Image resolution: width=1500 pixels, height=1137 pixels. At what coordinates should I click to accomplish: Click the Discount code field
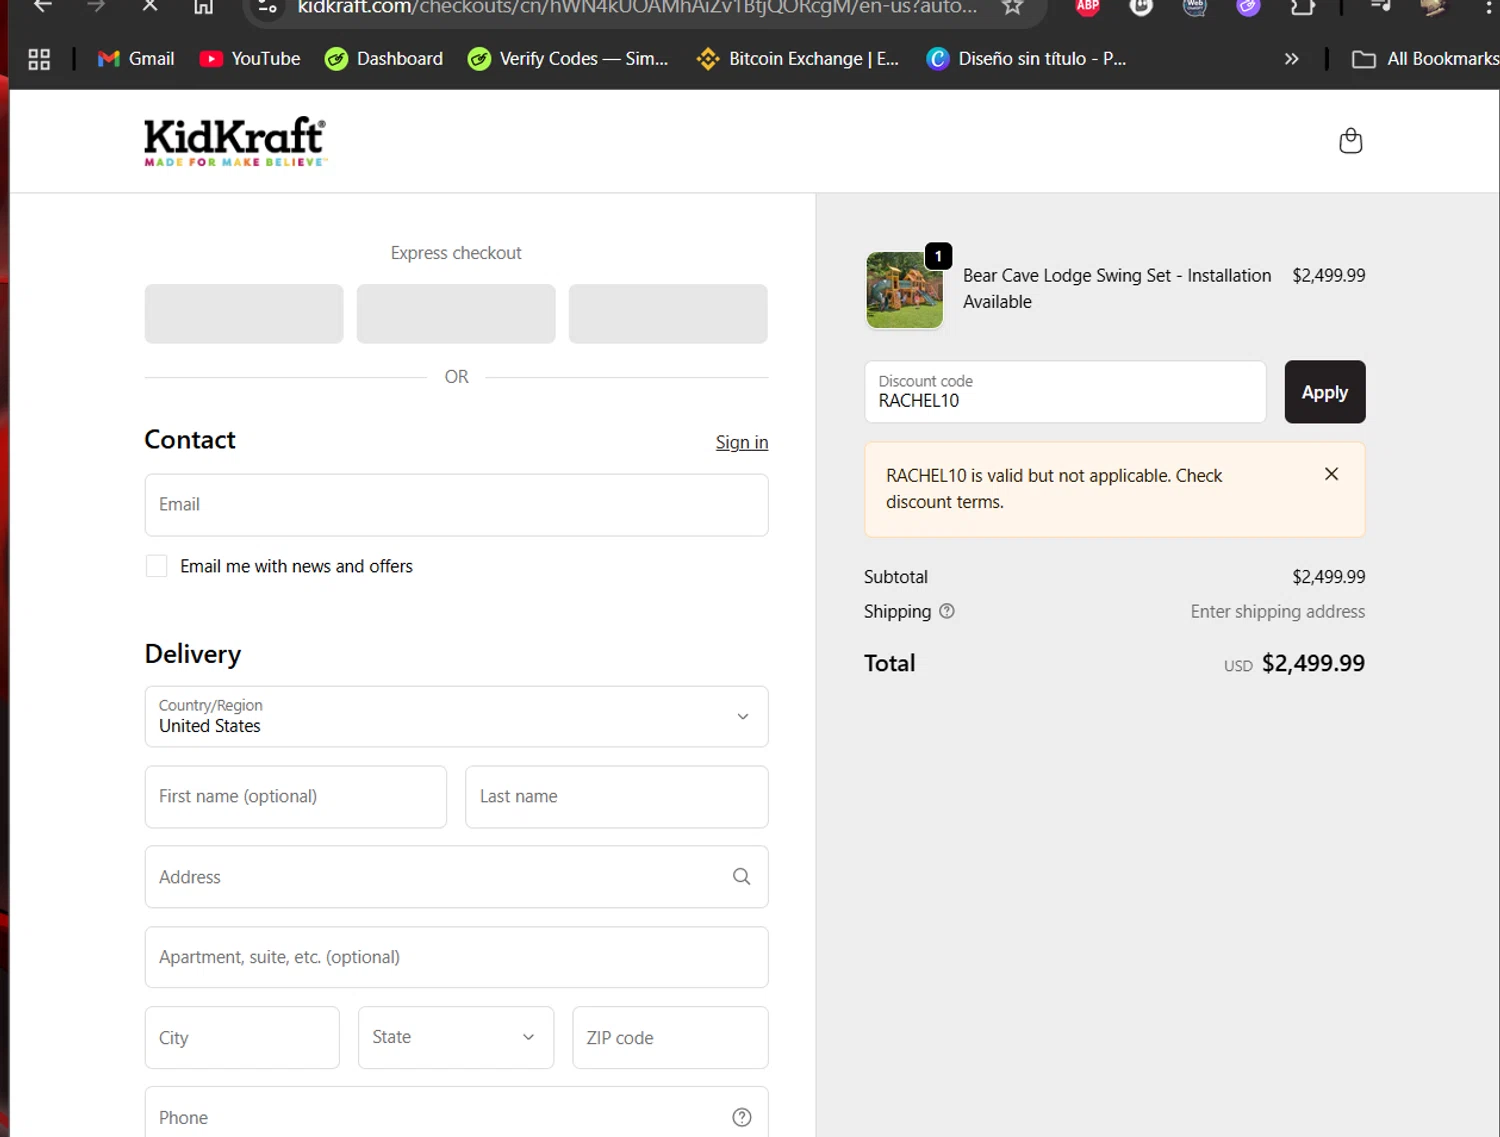[x=1065, y=392]
